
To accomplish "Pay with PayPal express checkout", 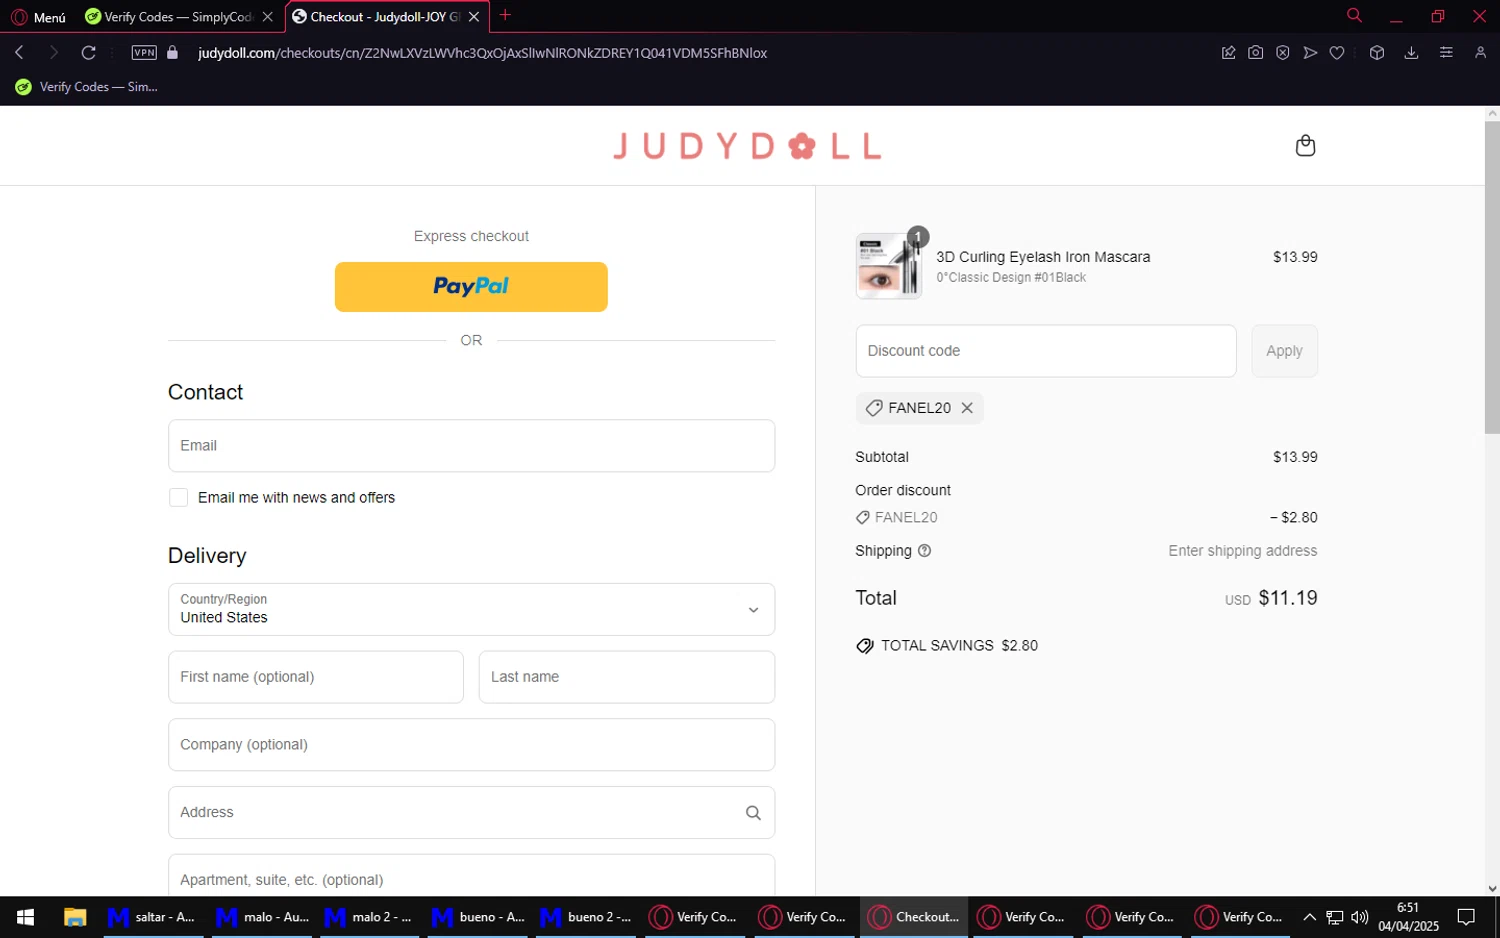I will 471,287.
